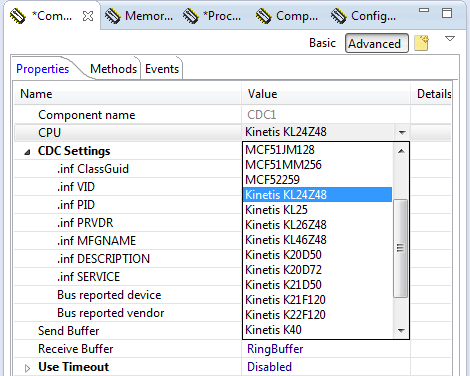Viewport: 470px width, 376px height.
Task: Click the Details column header
Action: (432, 94)
